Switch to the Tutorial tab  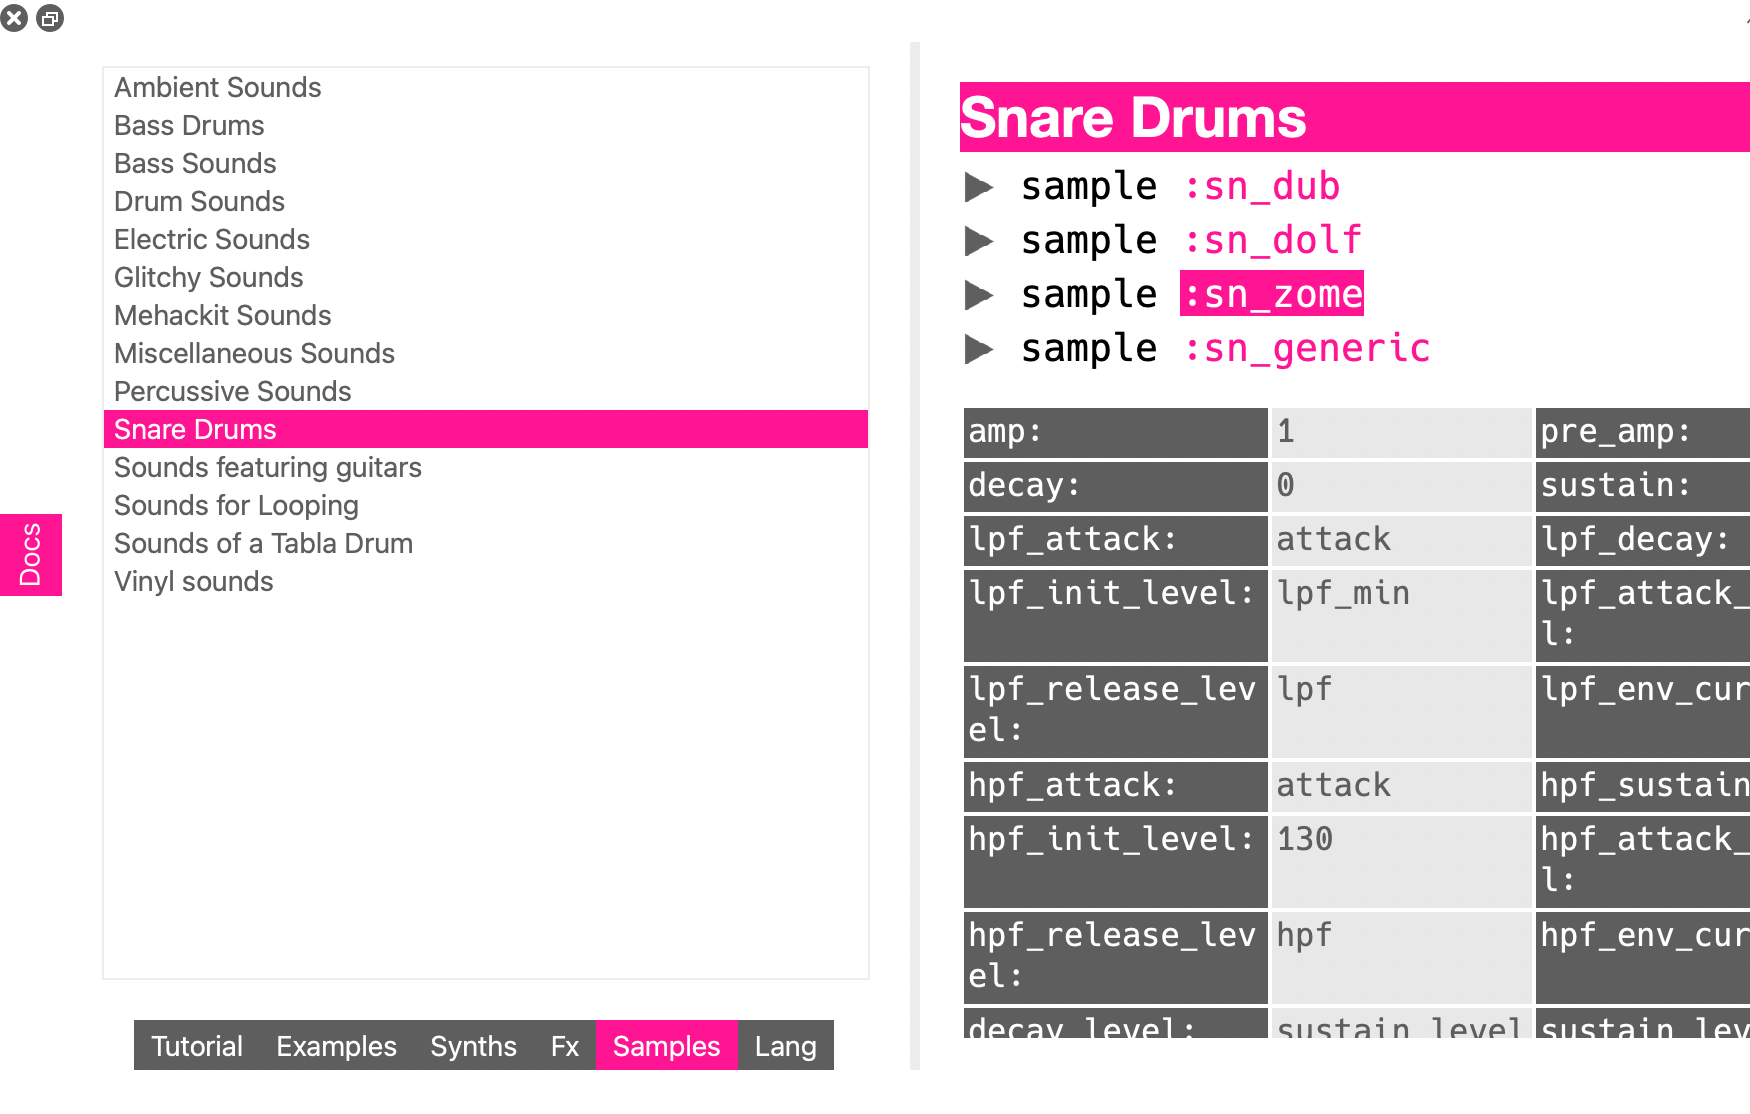(x=197, y=1046)
